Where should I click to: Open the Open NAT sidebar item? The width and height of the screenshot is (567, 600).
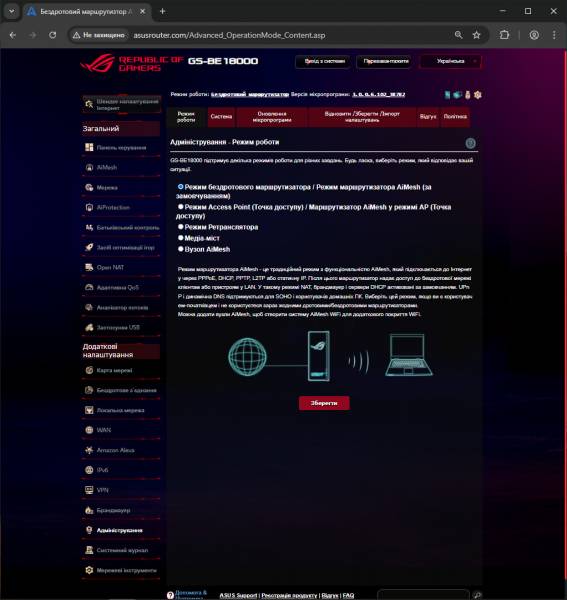coord(121,267)
